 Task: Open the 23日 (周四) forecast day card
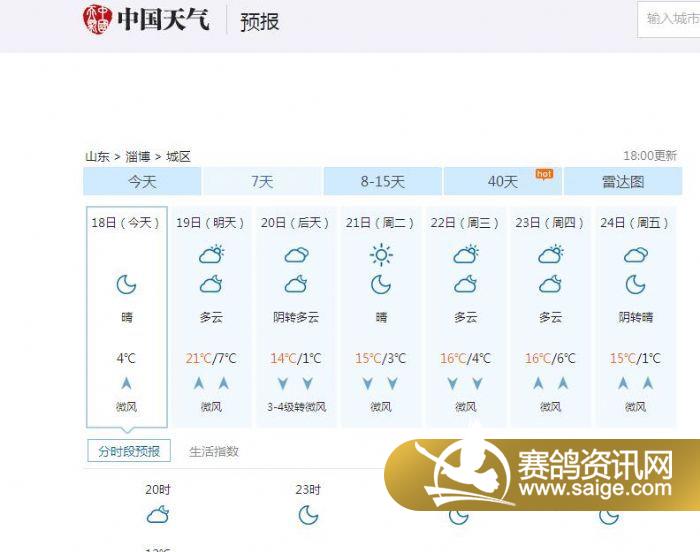(x=550, y=315)
